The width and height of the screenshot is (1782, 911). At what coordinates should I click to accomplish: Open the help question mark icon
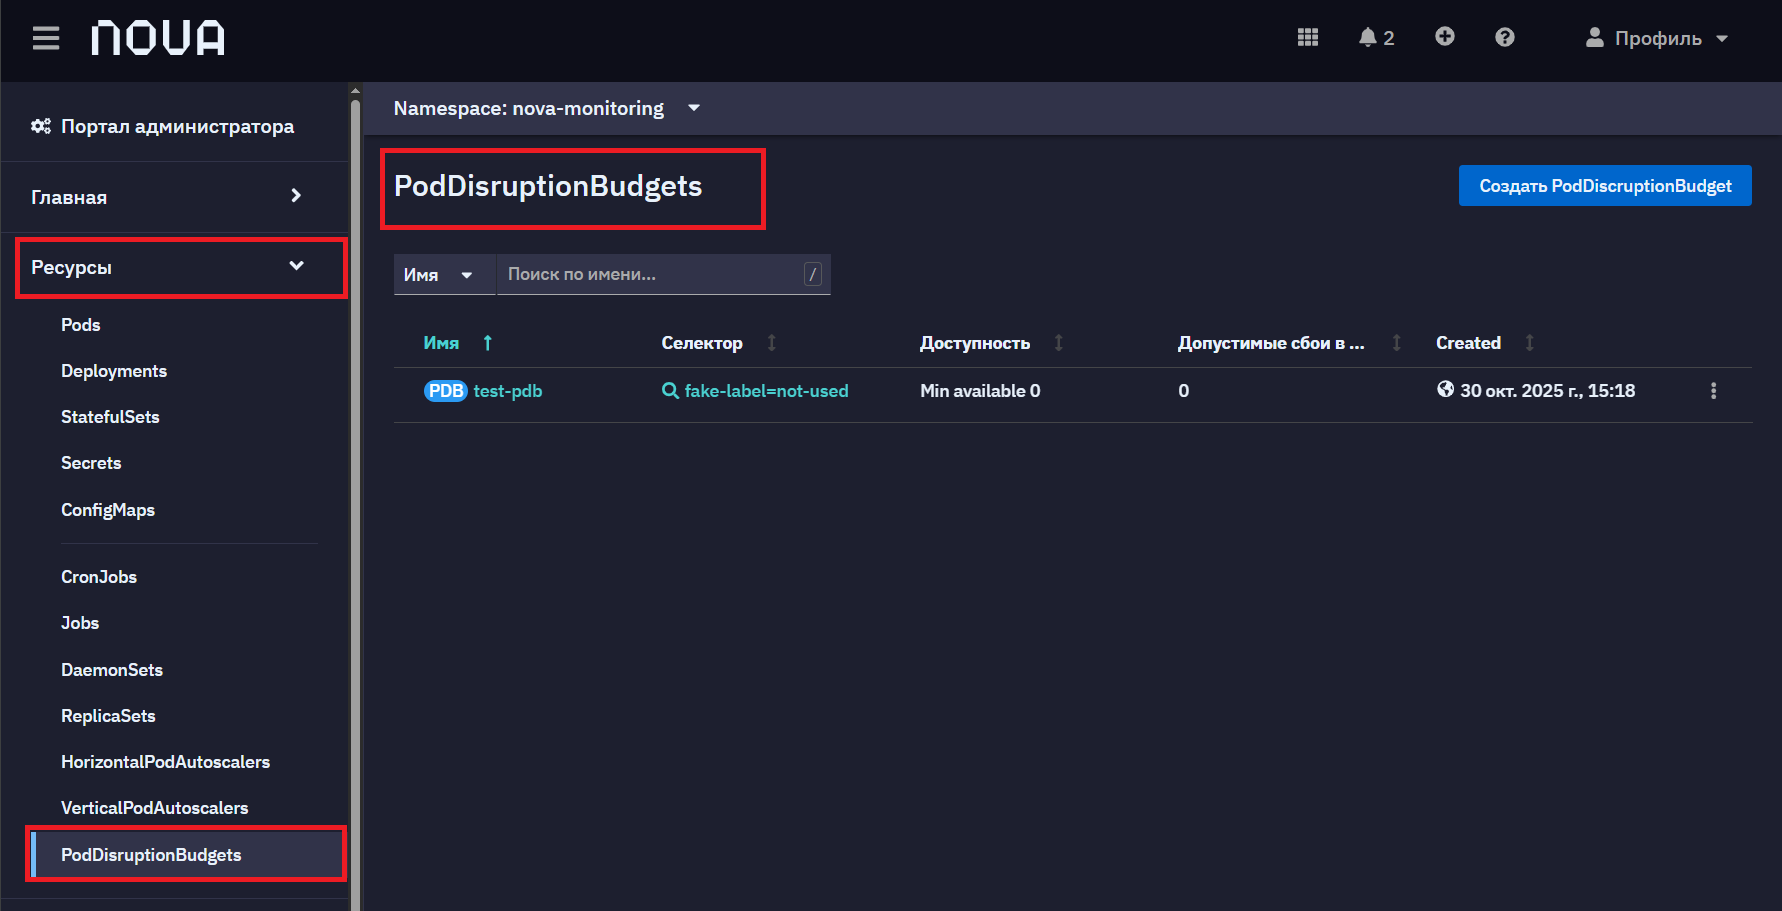1505,37
